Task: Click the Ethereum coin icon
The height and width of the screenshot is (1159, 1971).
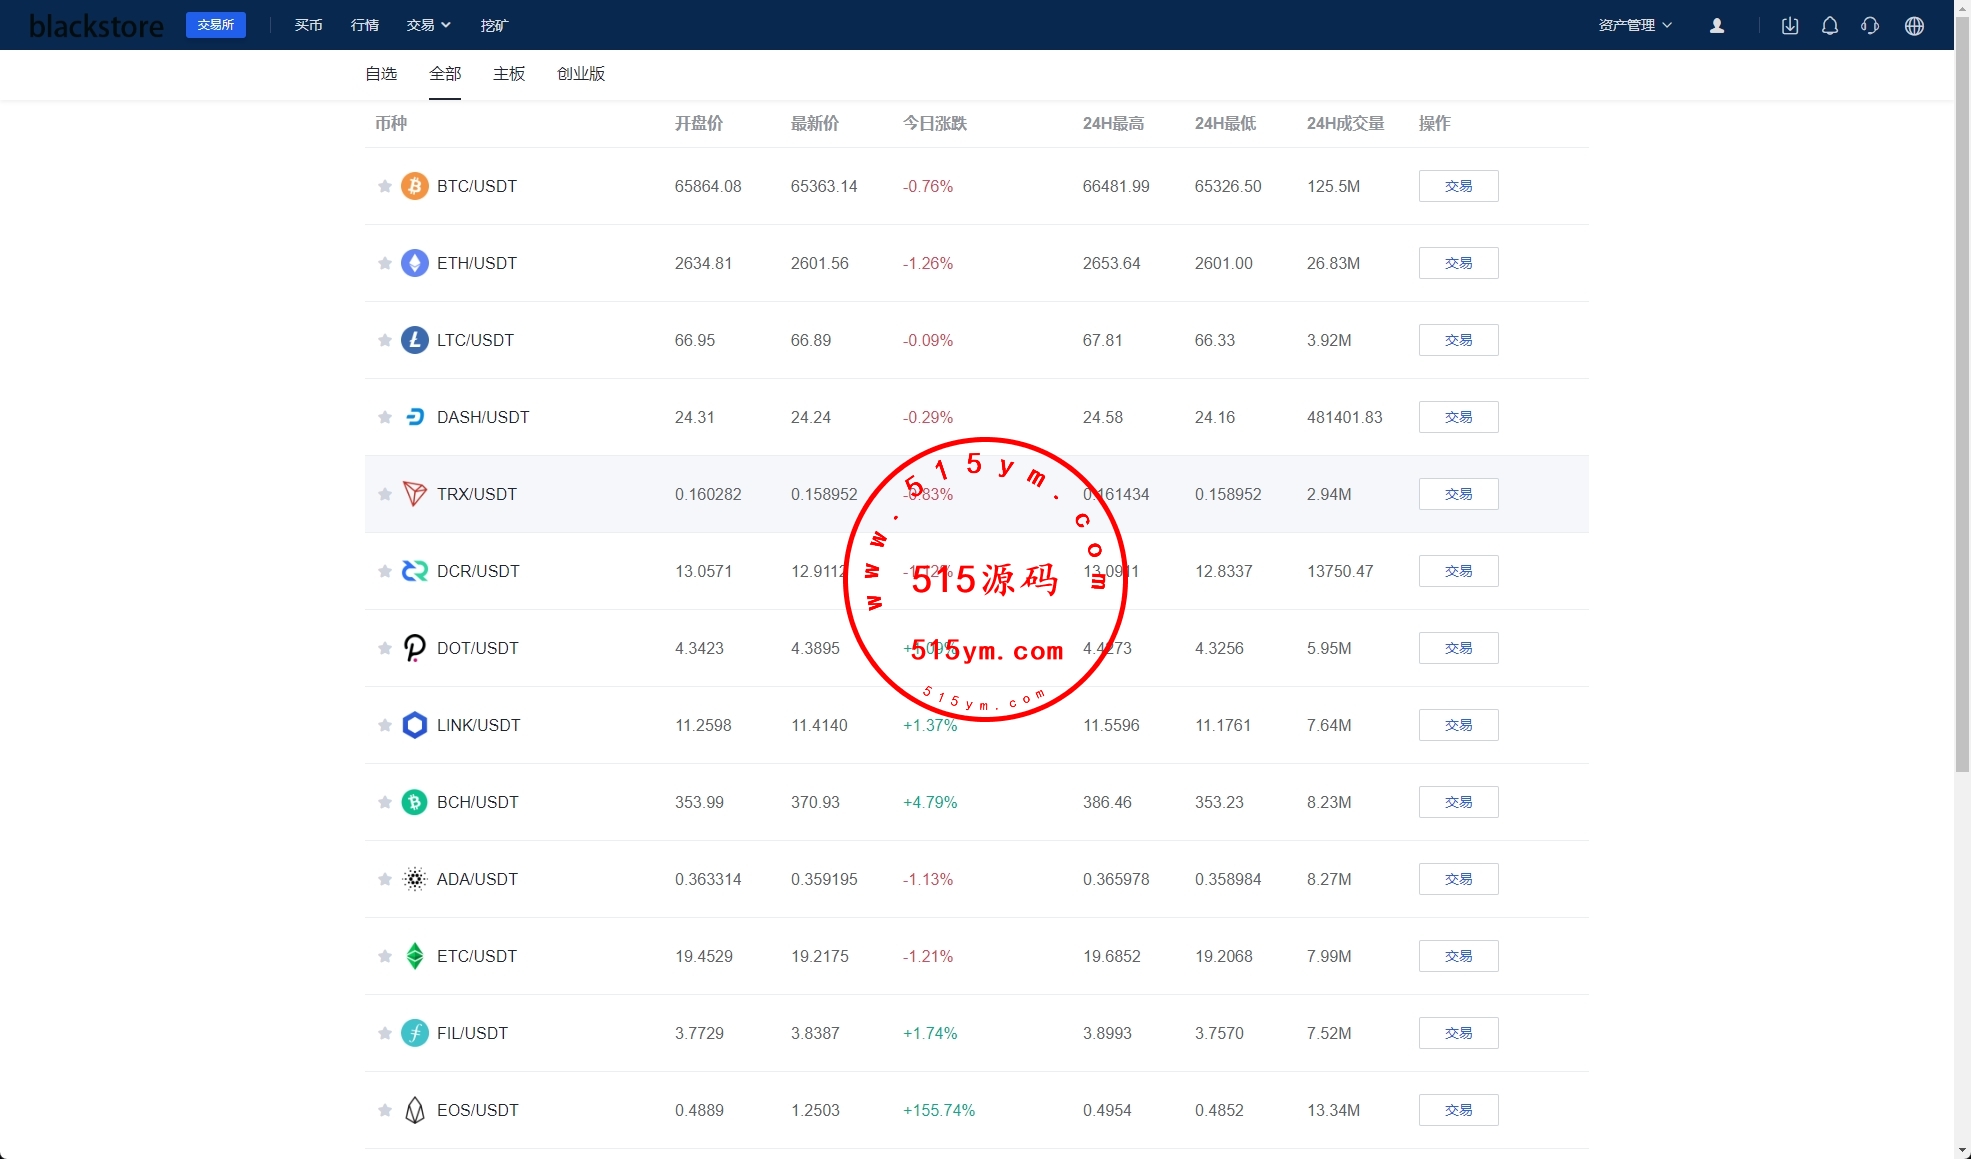Action: (x=414, y=263)
